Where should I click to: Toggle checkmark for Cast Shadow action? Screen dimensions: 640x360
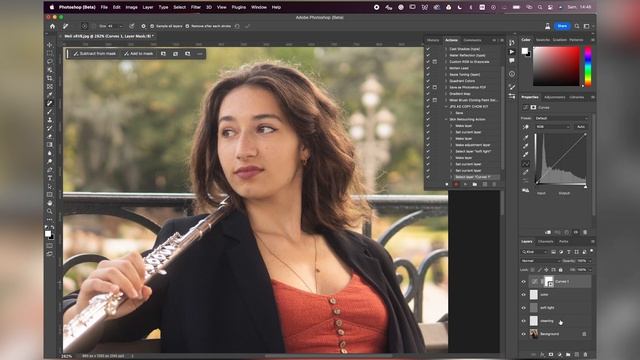[x=428, y=49]
